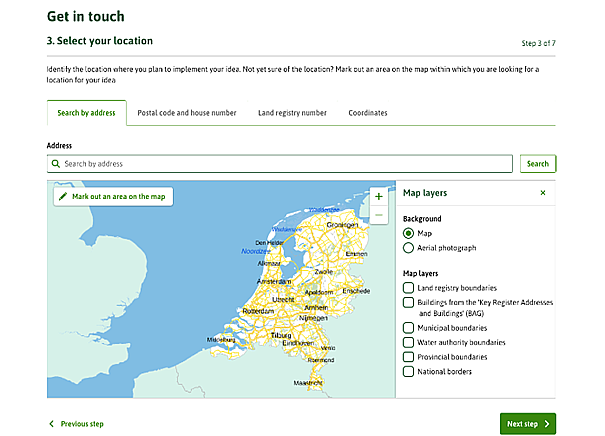Enable Municipal boundaries checkbox
The width and height of the screenshot is (605, 436).
point(409,328)
